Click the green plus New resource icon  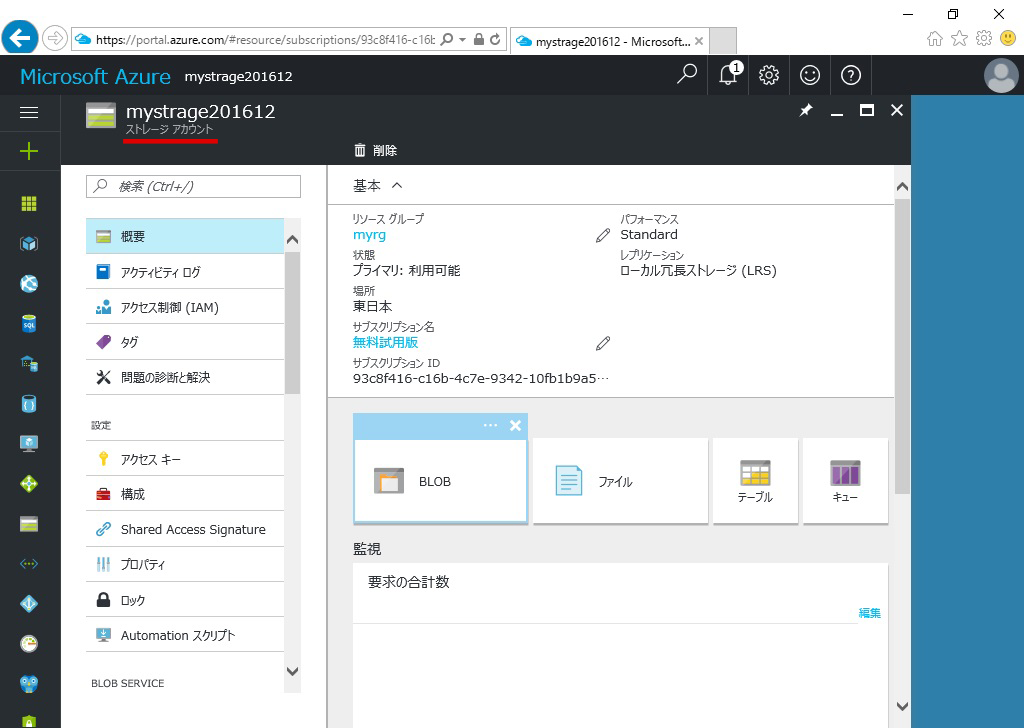coord(29,151)
